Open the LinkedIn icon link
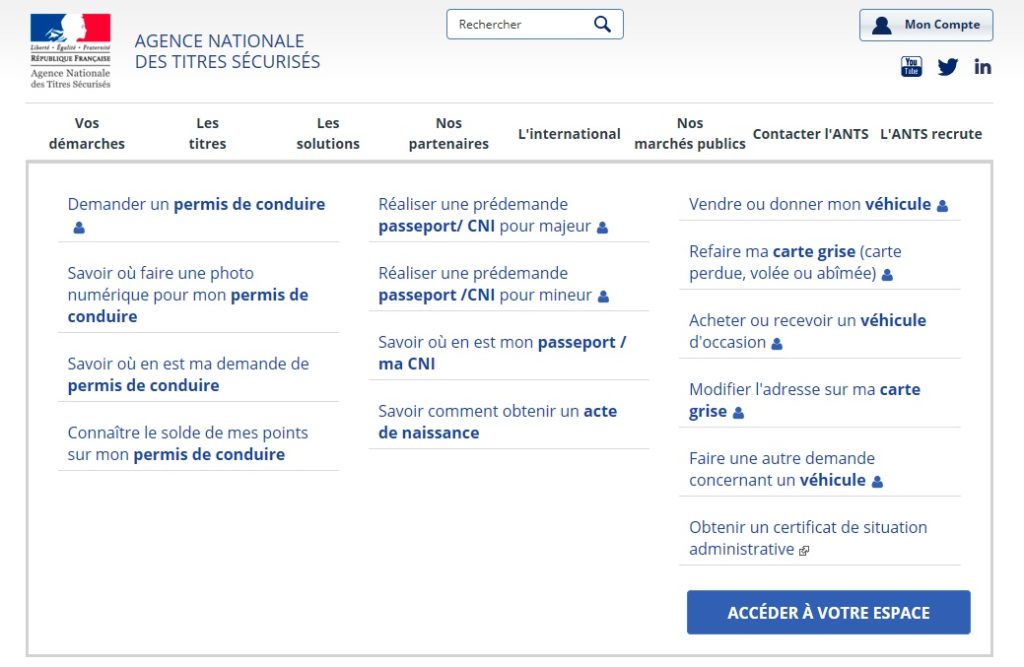The width and height of the screenshot is (1024, 667). pyautogui.click(x=982, y=67)
